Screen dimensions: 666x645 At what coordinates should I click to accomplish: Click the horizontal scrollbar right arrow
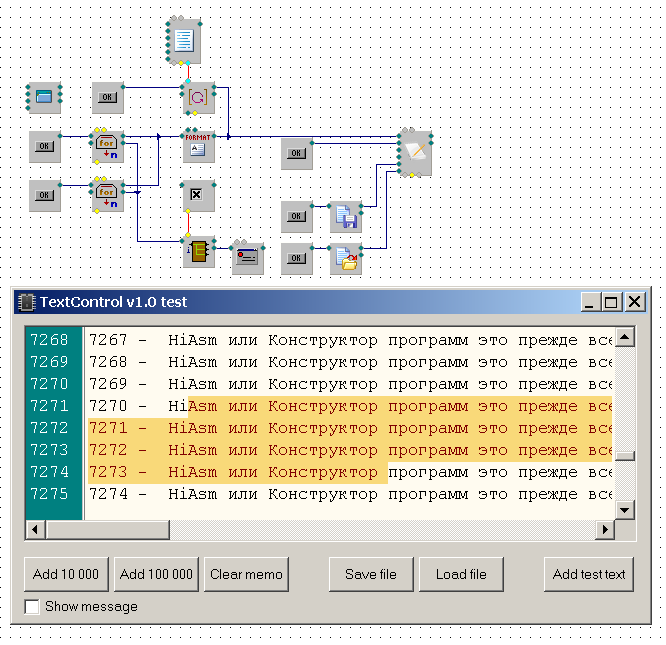click(x=605, y=530)
